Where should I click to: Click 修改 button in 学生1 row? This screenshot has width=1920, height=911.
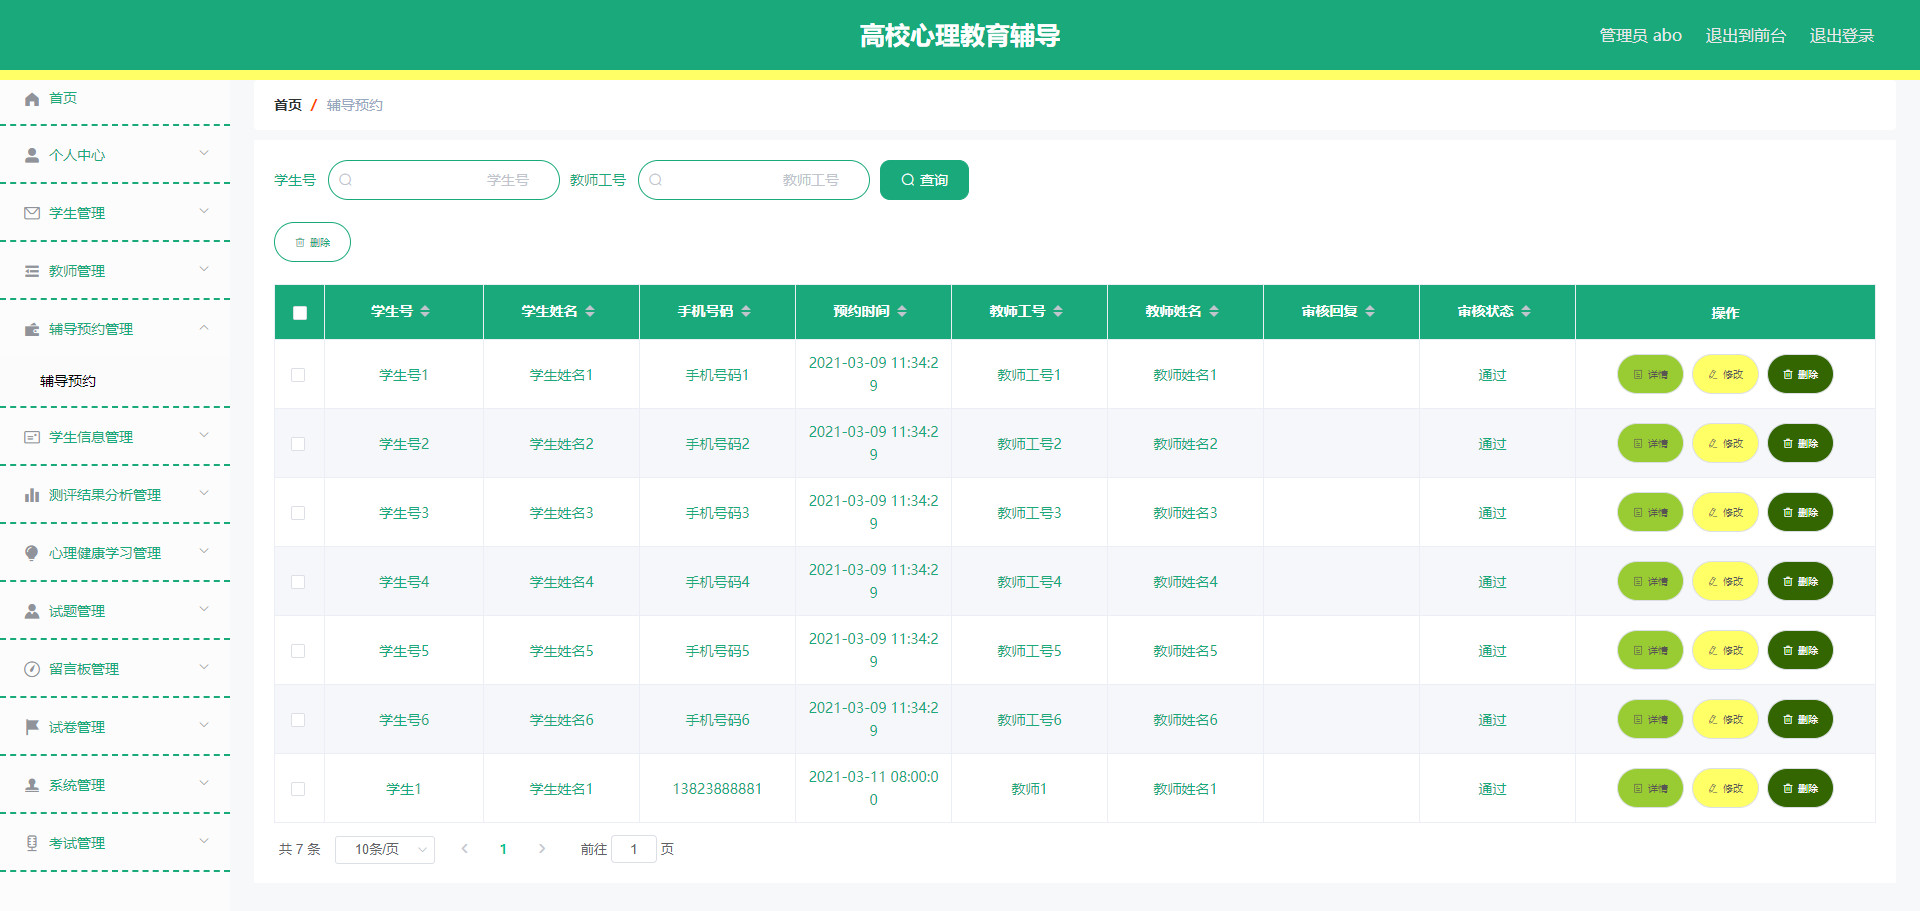click(1725, 788)
